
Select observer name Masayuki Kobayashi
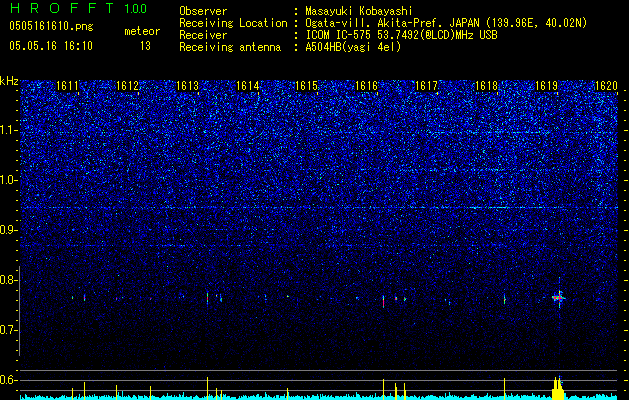pyautogui.click(x=359, y=11)
